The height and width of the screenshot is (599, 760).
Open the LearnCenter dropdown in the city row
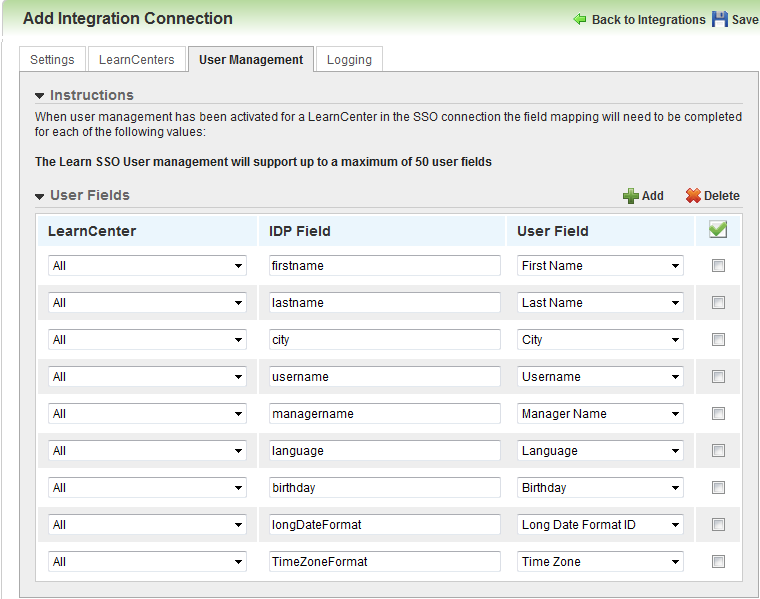[x=147, y=340]
